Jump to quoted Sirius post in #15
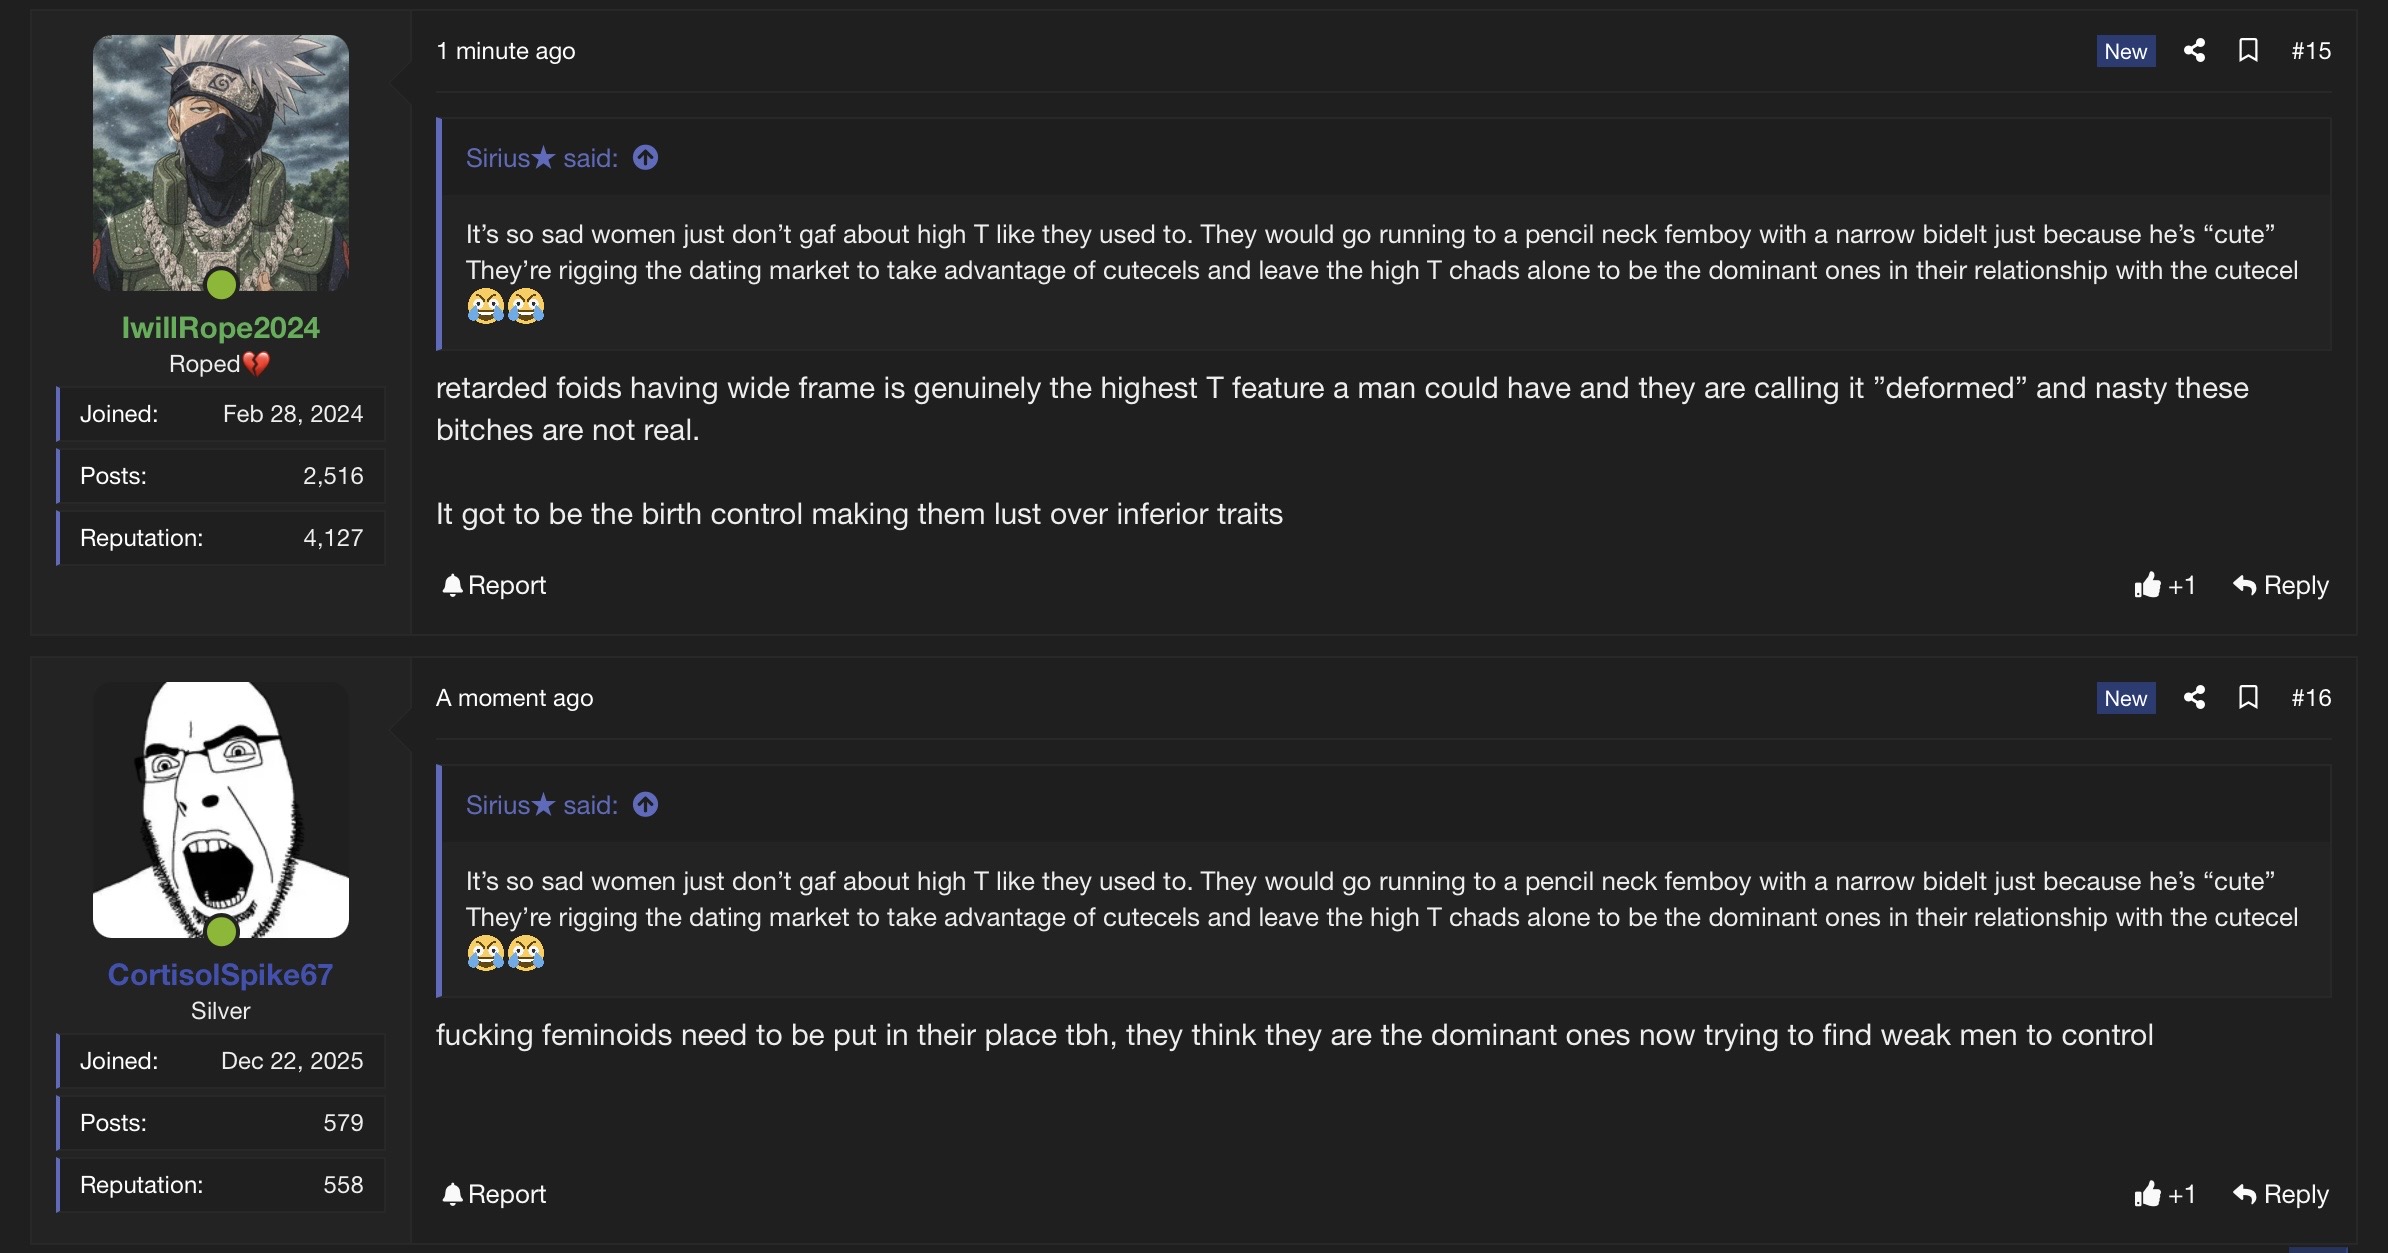The height and width of the screenshot is (1253, 2388). [646, 158]
